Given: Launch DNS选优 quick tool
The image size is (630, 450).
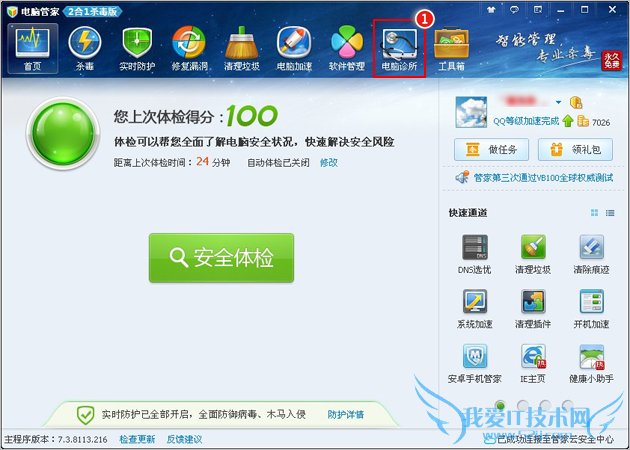Looking at the screenshot, I should click(x=475, y=254).
